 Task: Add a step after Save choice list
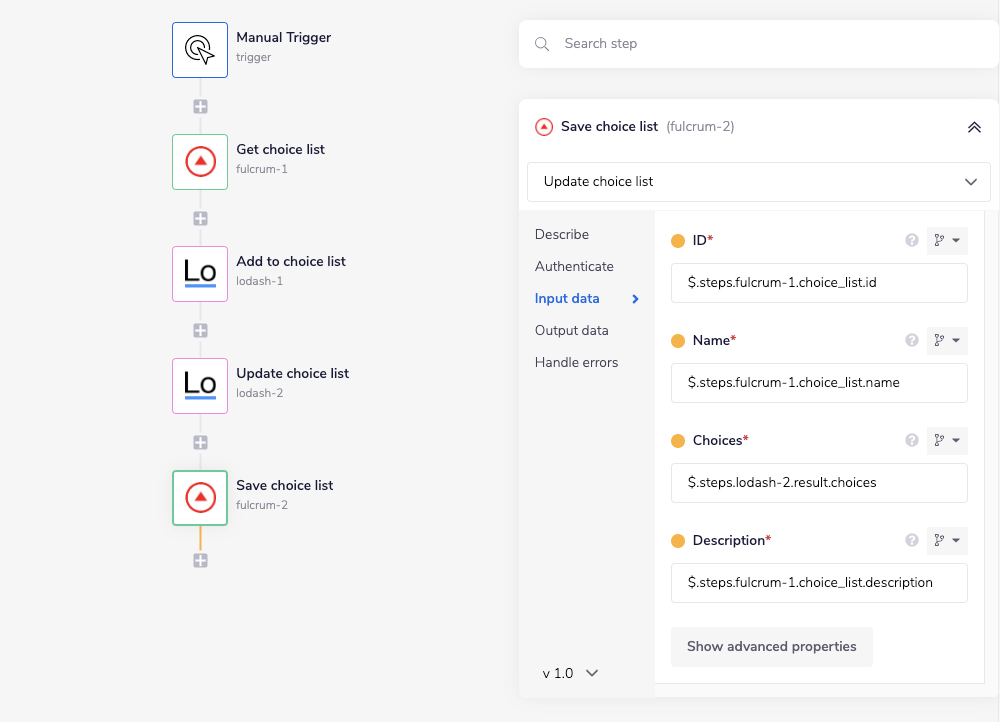(200, 561)
